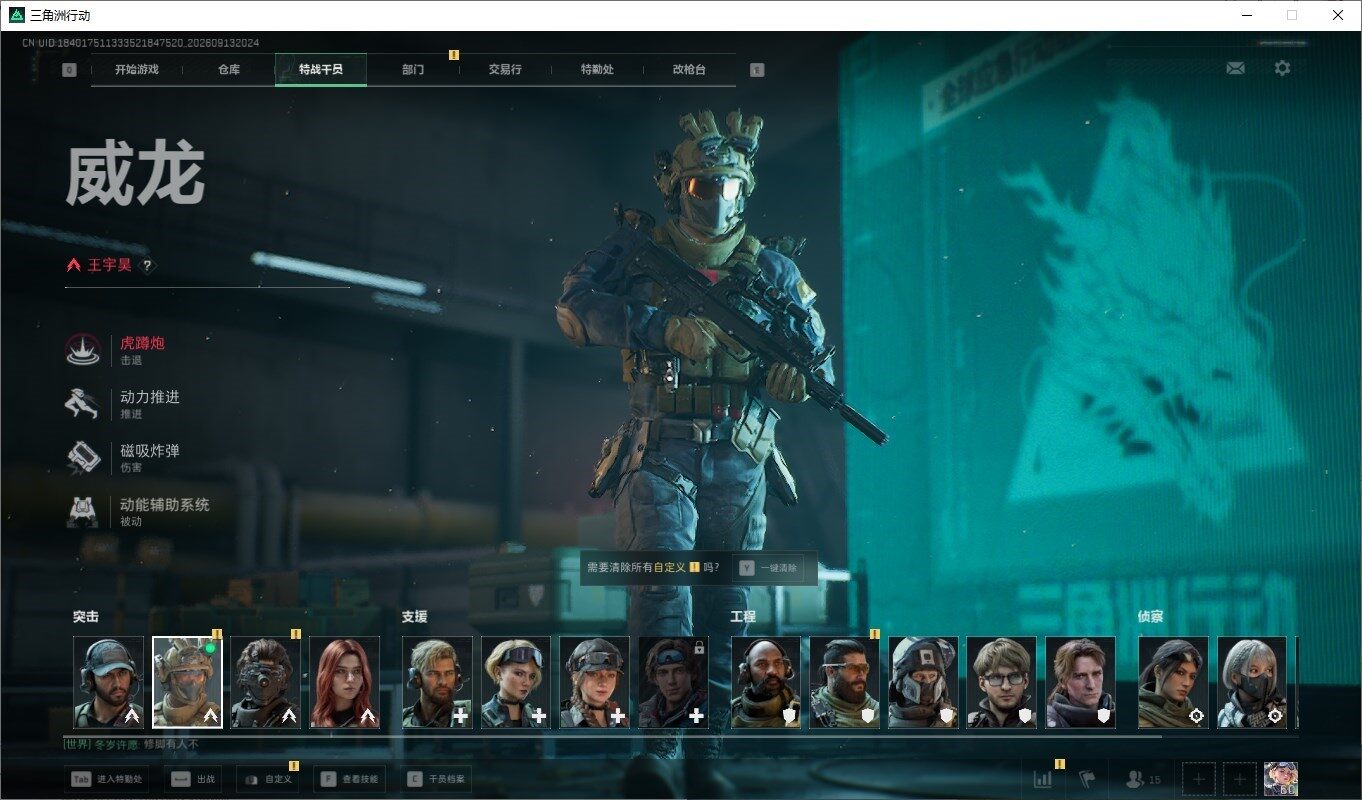Click the second empty squad plus slot
The width and height of the screenshot is (1362, 800).
(1240, 779)
